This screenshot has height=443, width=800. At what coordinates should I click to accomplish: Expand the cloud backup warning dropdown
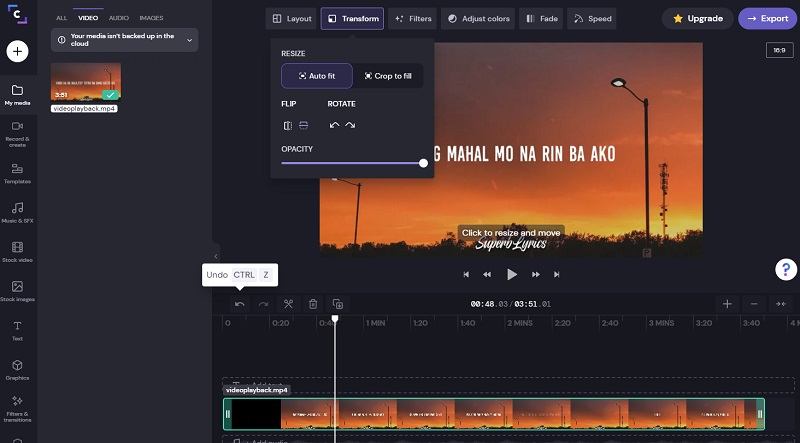(189, 40)
